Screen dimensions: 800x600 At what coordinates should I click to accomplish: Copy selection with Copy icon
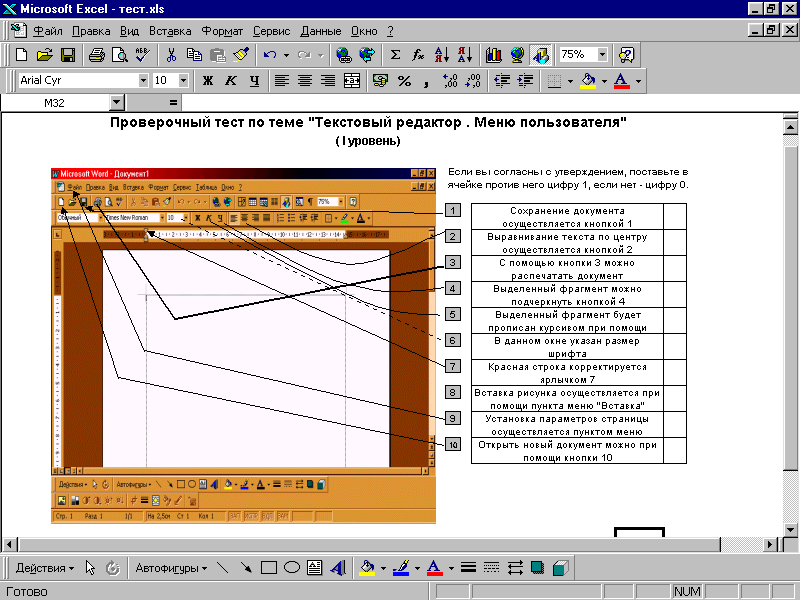pos(194,55)
